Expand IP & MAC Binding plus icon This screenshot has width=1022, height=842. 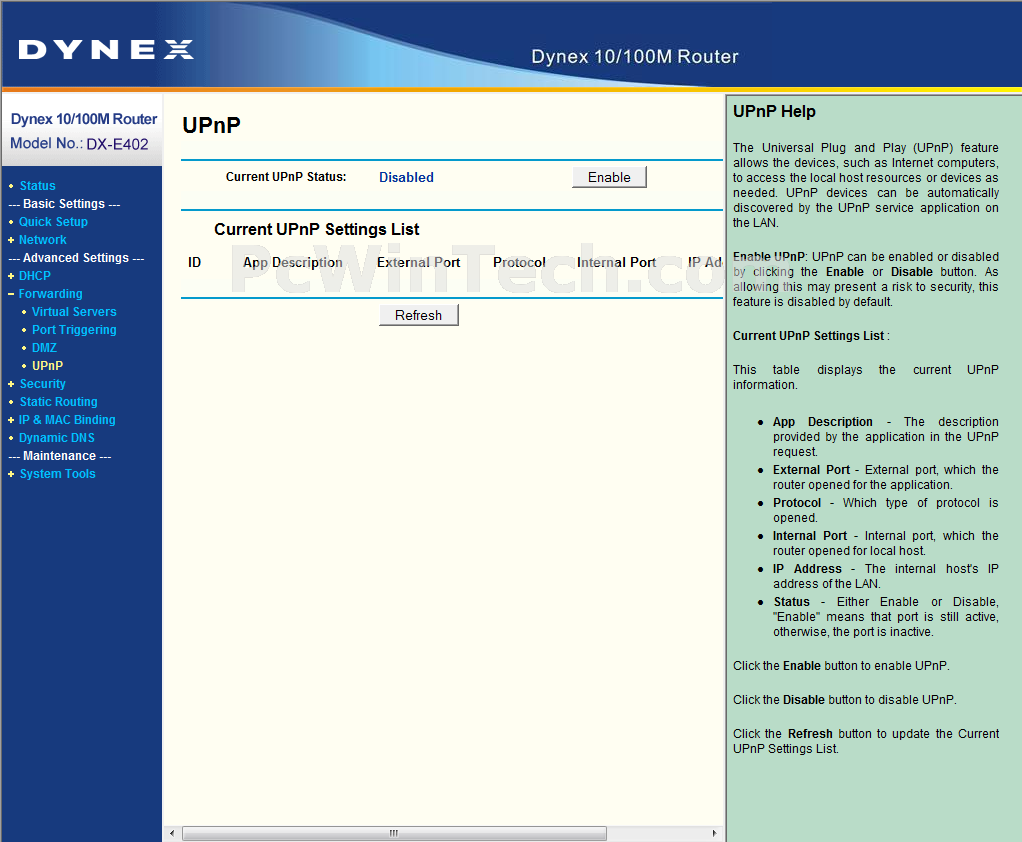11,420
